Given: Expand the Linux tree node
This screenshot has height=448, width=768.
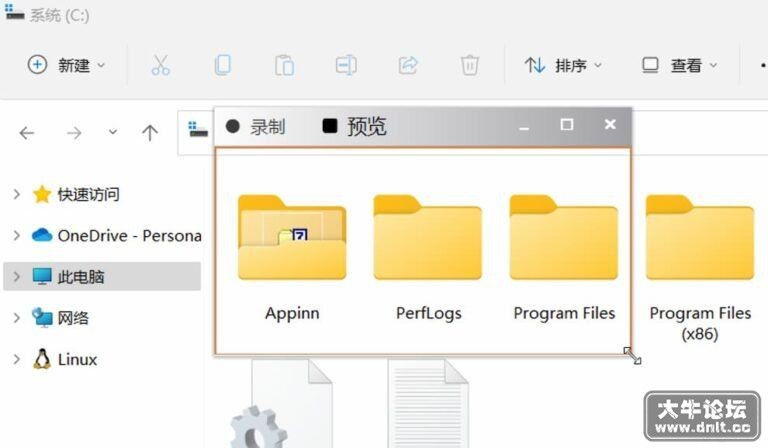Looking at the screenshot, I should 17,359.
